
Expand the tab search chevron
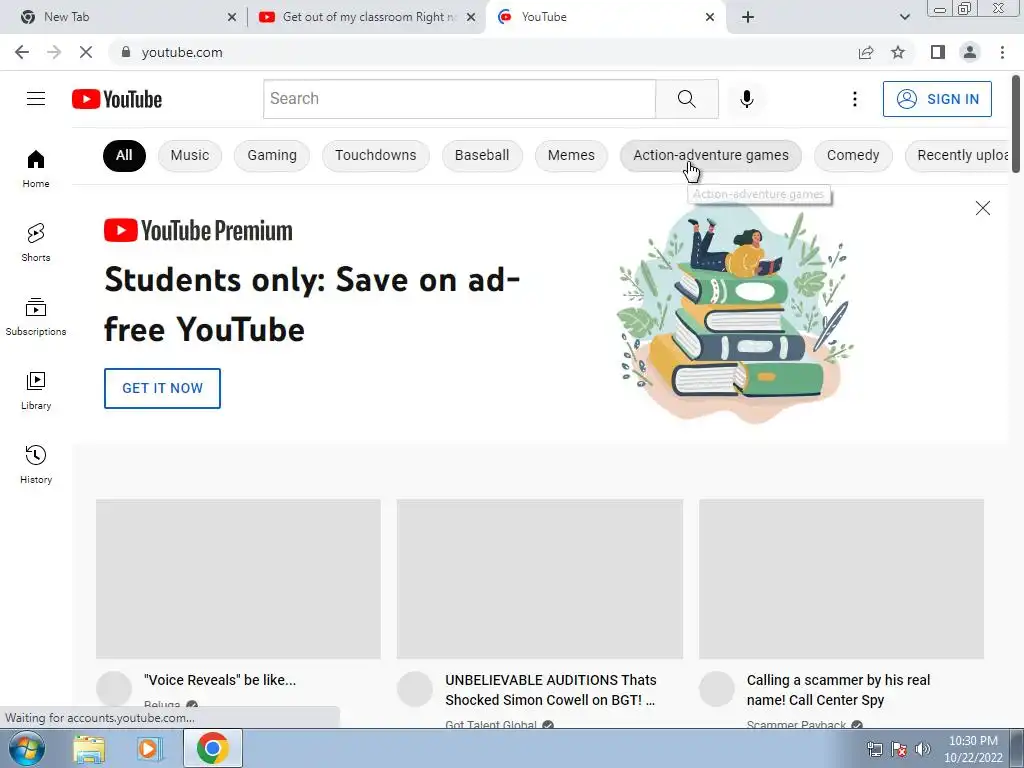(x=904, y=17)
